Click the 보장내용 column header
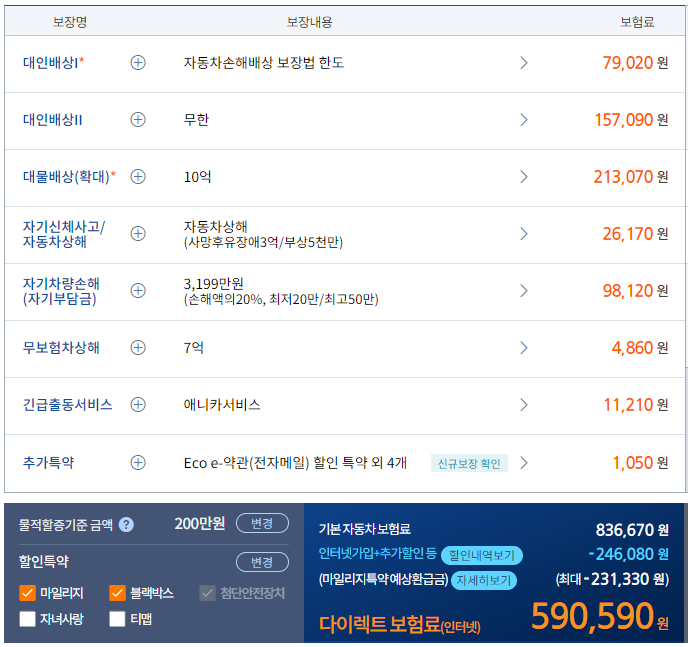688x647 pixels. (309, 22)
